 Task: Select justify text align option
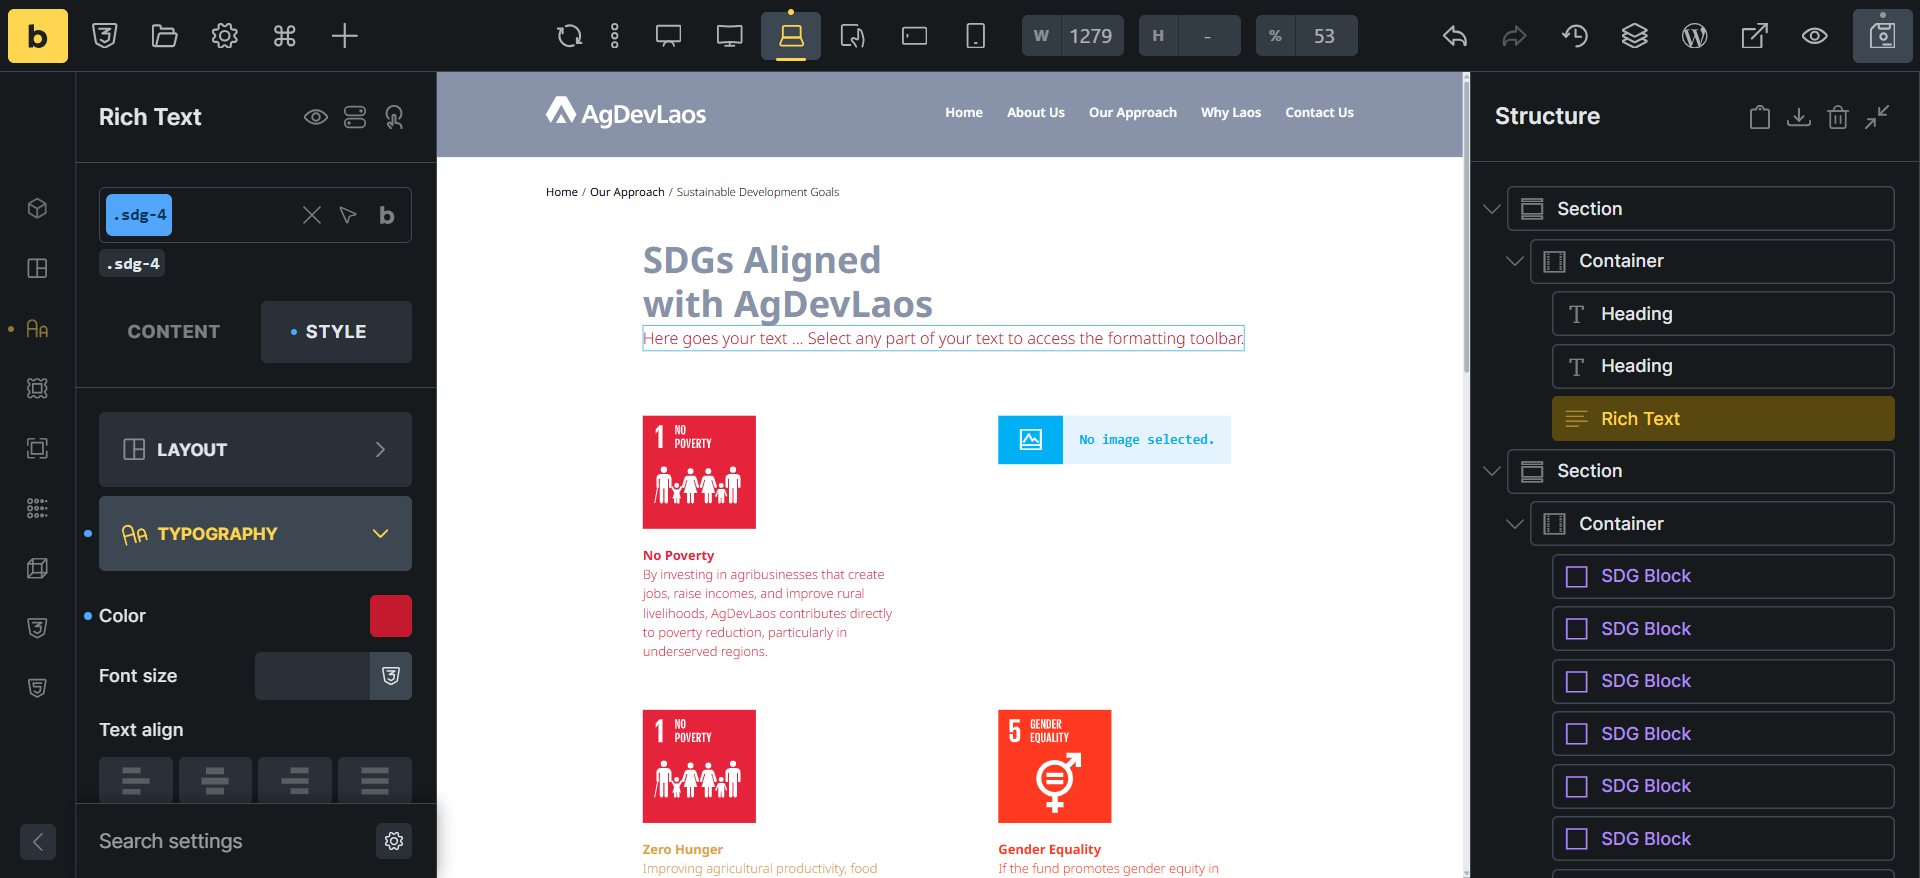375,780
